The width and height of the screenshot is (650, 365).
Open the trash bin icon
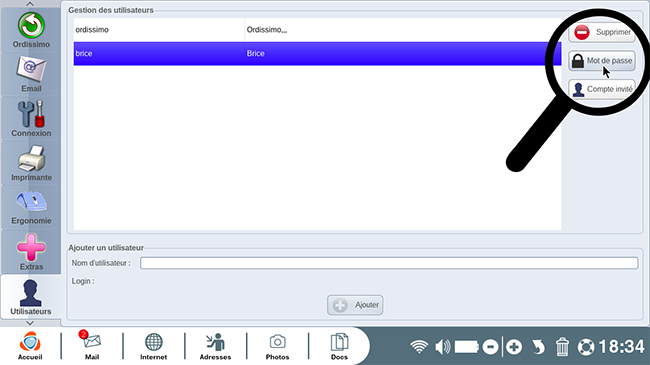562,347
